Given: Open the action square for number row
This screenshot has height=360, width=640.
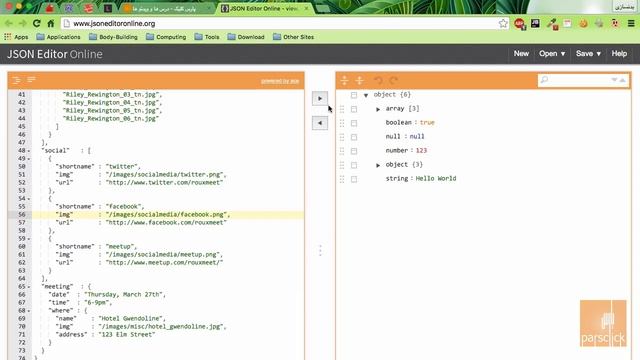Looking at the screenshot, I should [354, 151].
